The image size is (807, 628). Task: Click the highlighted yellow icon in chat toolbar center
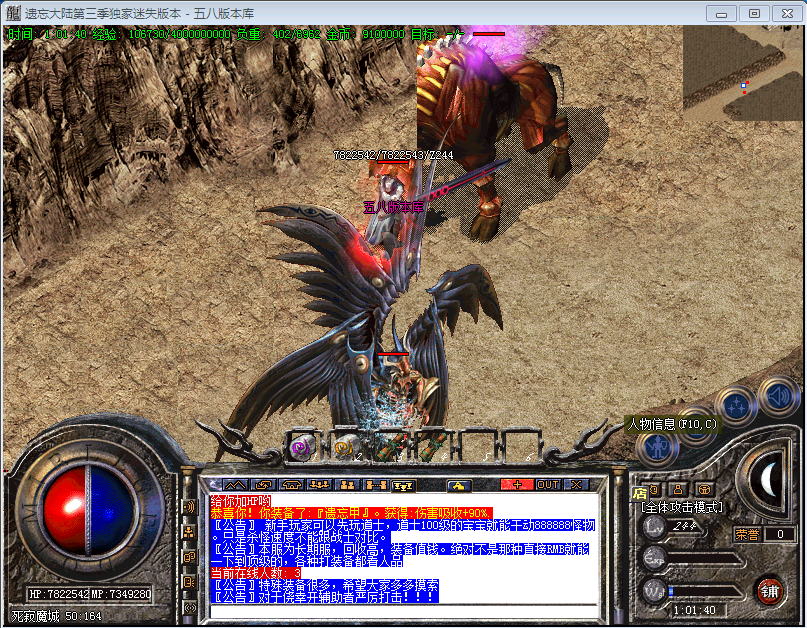[459, 485]
